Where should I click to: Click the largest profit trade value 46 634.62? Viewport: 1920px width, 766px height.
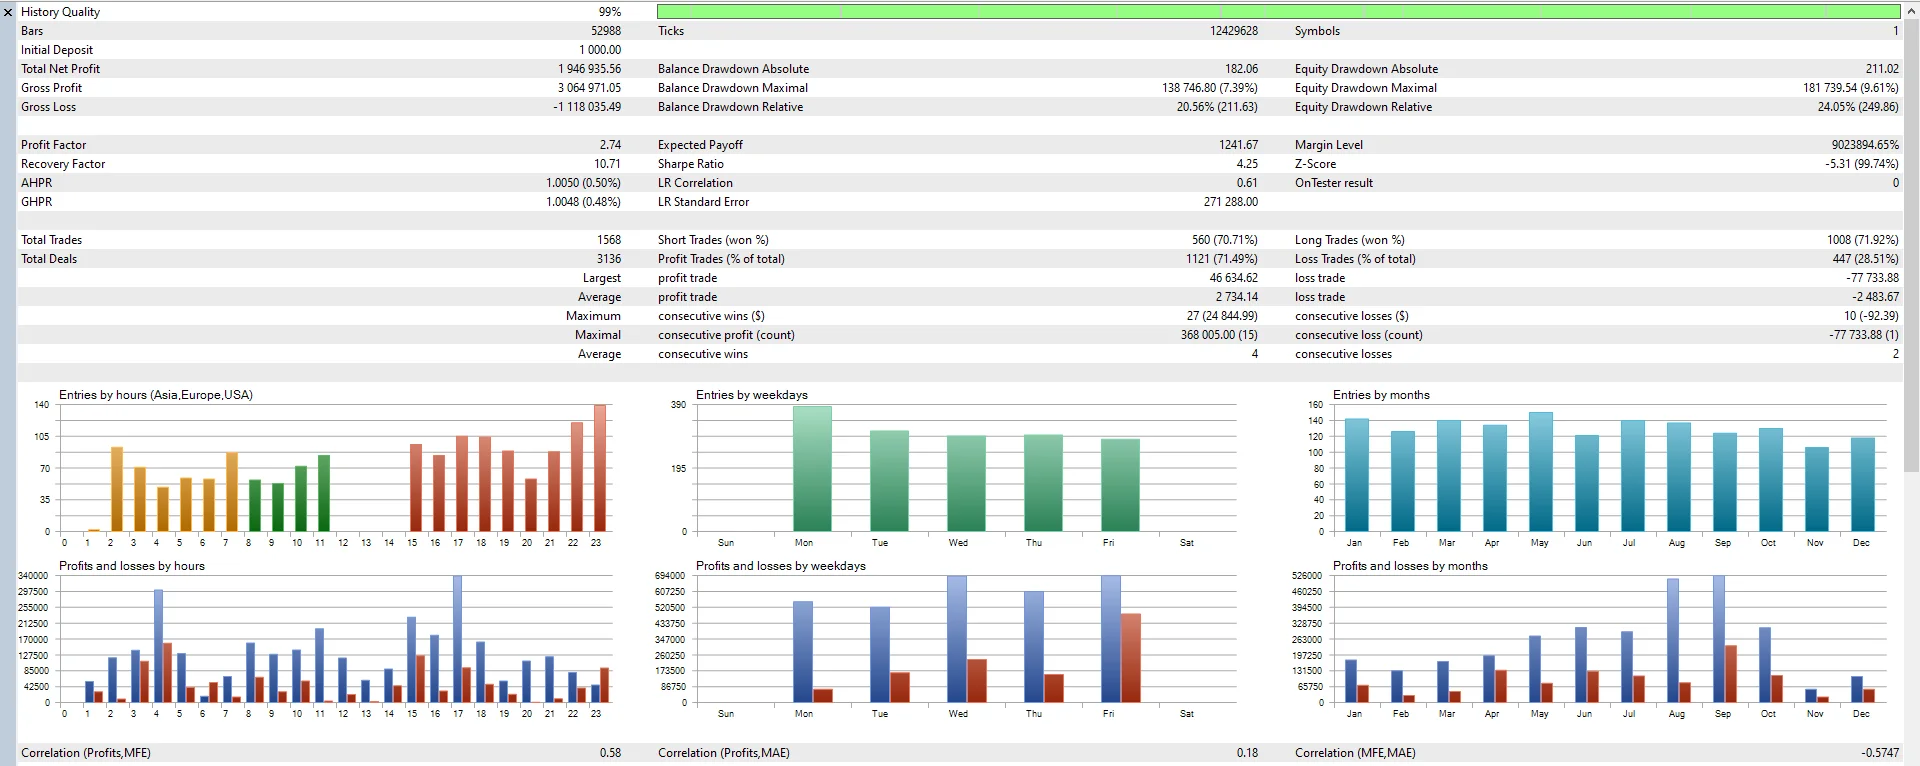click(x=1234, y=278)
